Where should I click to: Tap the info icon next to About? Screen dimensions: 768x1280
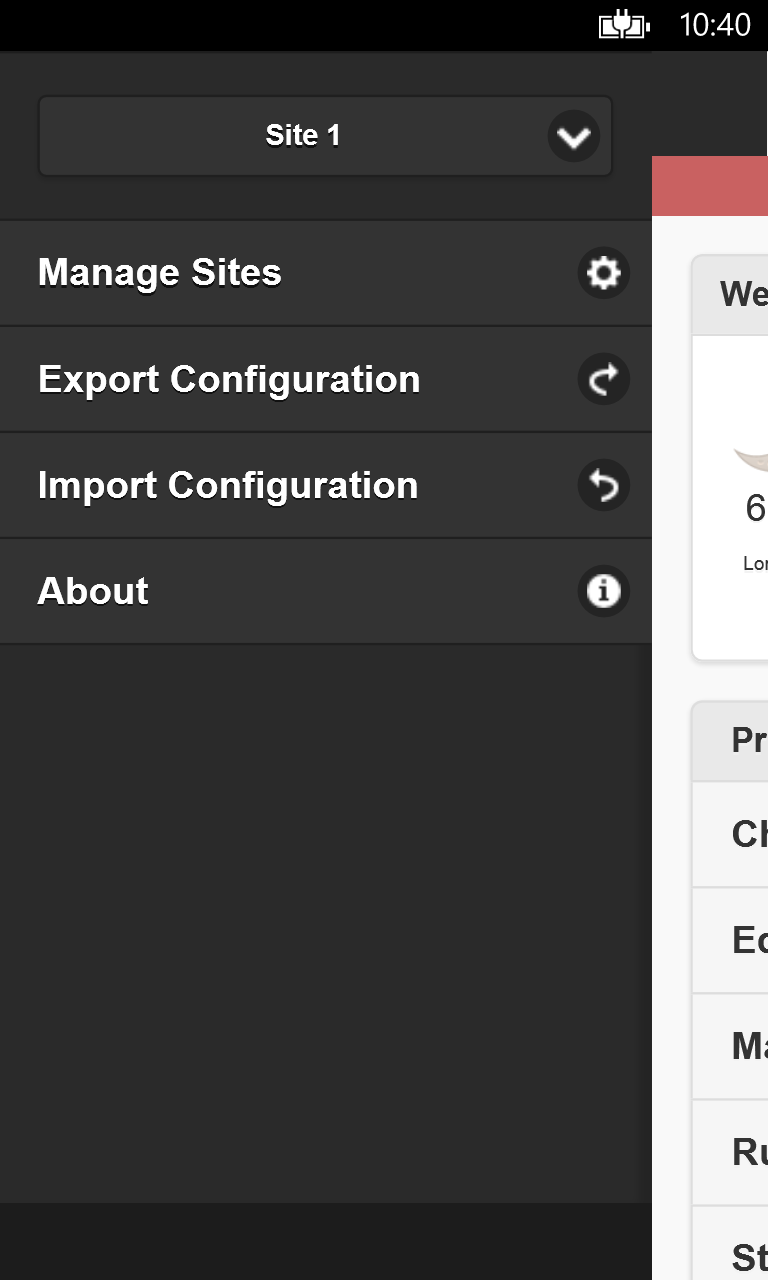(x=603, y=591)
